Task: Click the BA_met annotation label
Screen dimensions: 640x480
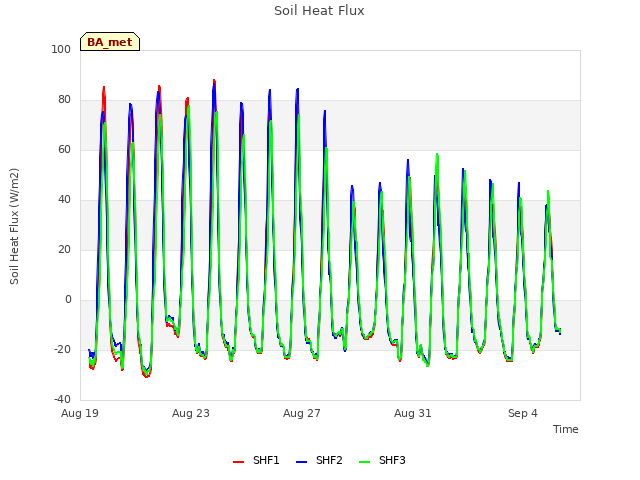Action: coord(110,42)
